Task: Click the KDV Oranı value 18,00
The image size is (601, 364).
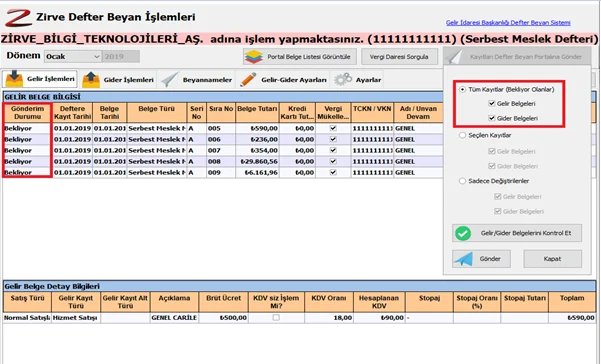Action: [328, 318]
